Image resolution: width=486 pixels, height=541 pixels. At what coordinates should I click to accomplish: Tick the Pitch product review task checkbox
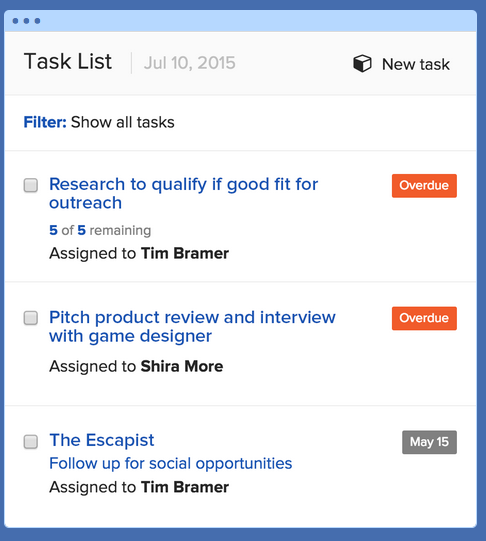point(31,318)
